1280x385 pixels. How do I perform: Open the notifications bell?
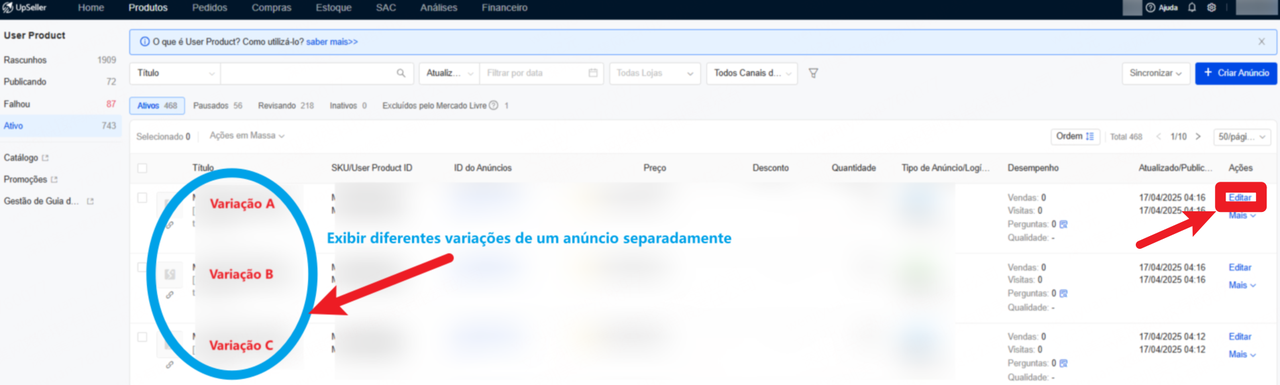(x=1191, y=7)
